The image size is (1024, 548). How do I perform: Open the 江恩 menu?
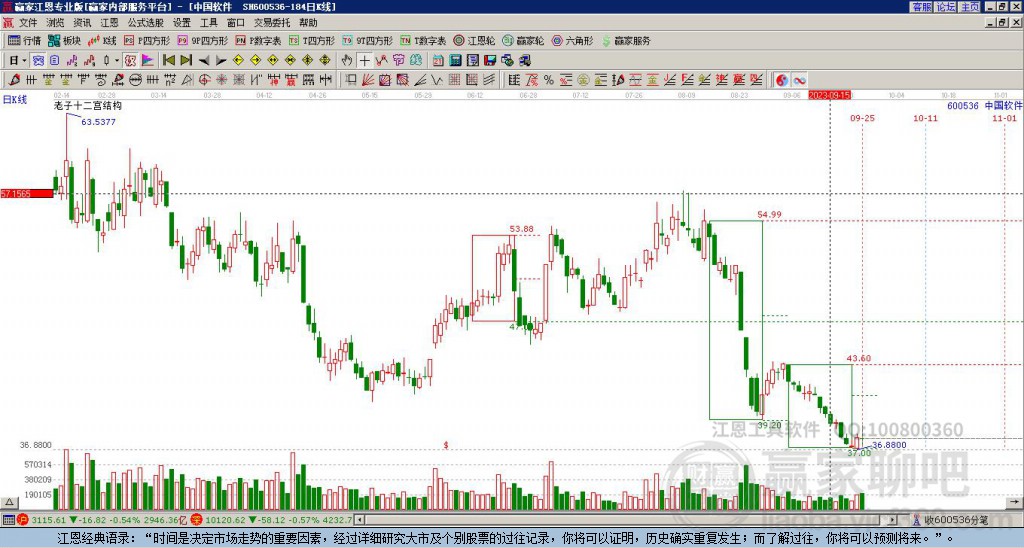pyautogui.click(x=110, y=23)
